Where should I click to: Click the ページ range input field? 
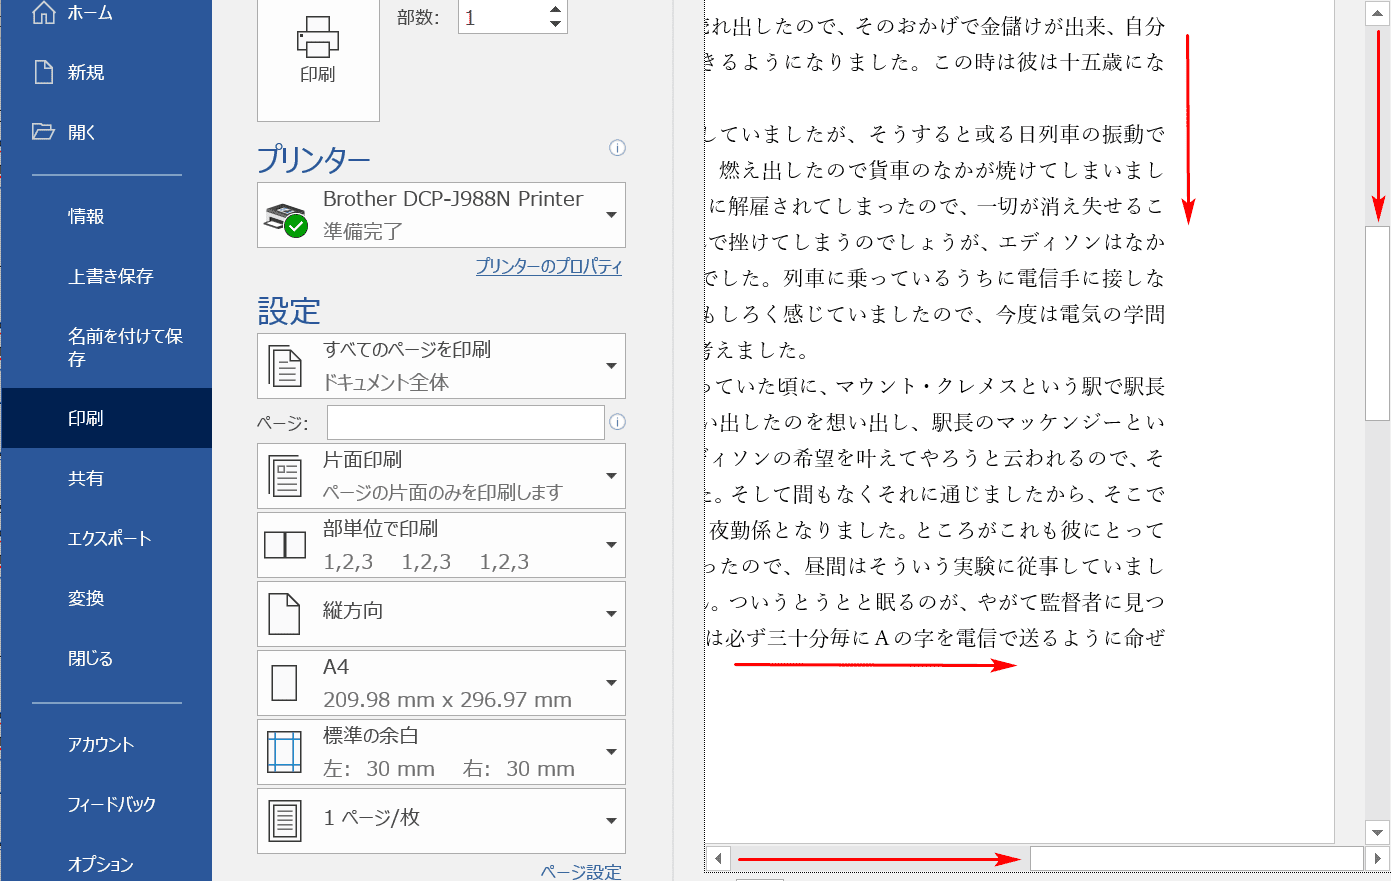click(465, 422)
